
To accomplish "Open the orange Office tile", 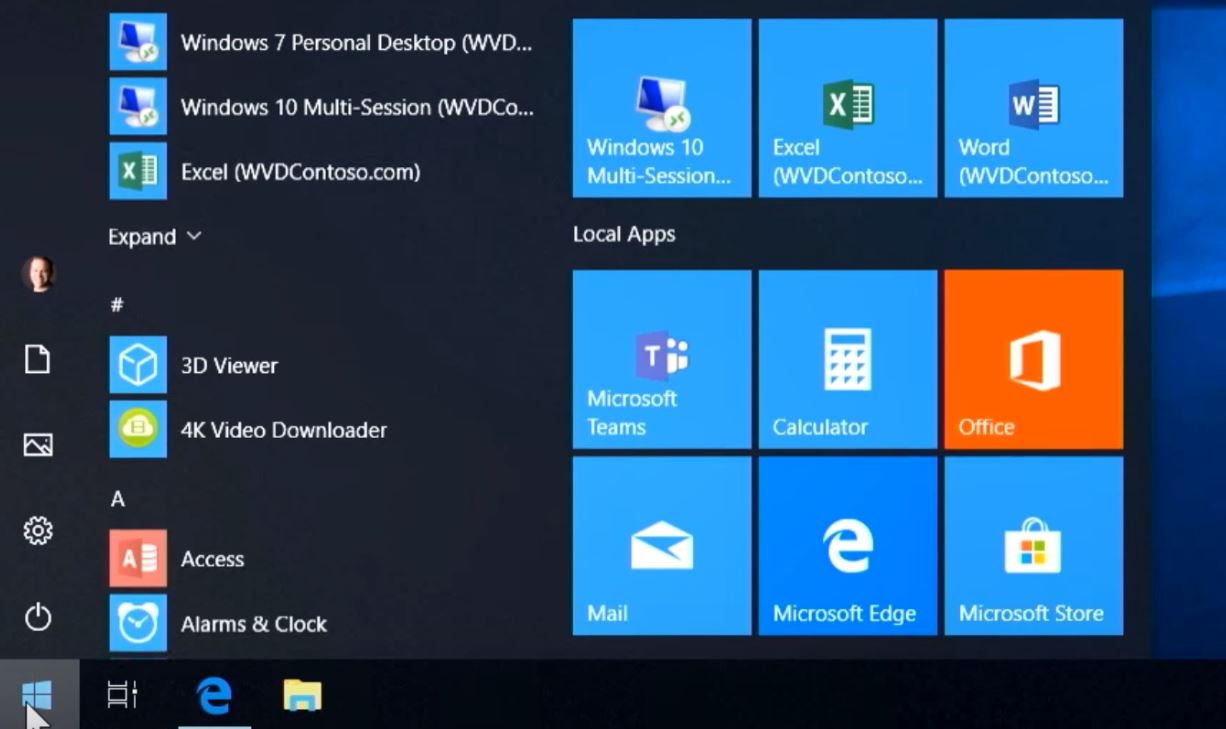I will pyautogui.click(x=1033, y=359).
